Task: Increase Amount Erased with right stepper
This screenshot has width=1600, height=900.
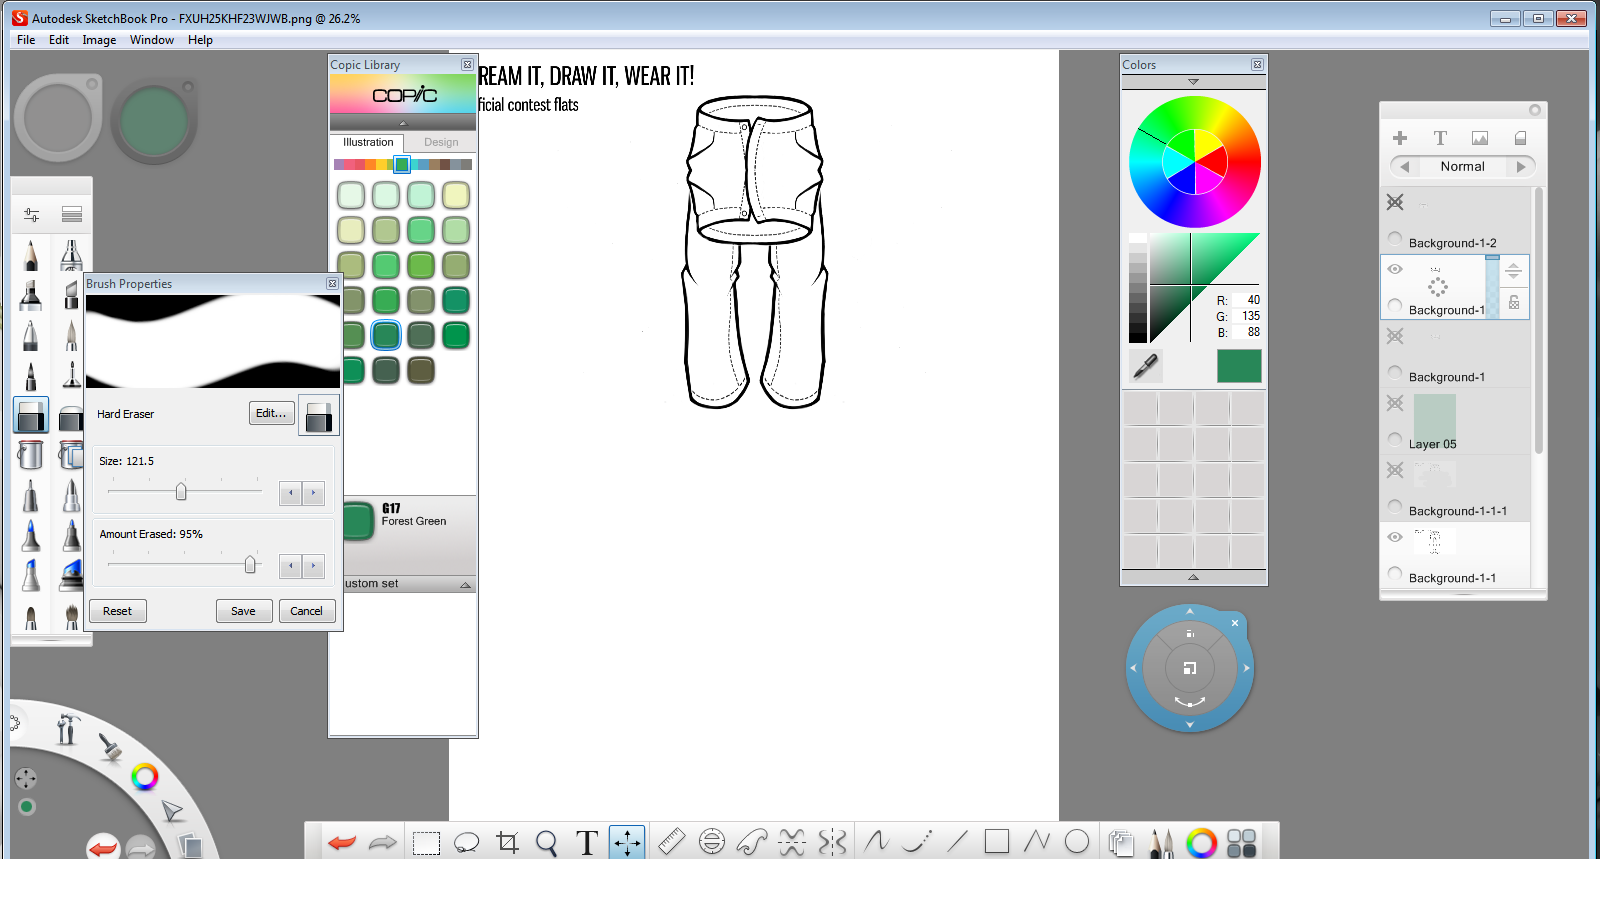Action: [x=314, y=566]
